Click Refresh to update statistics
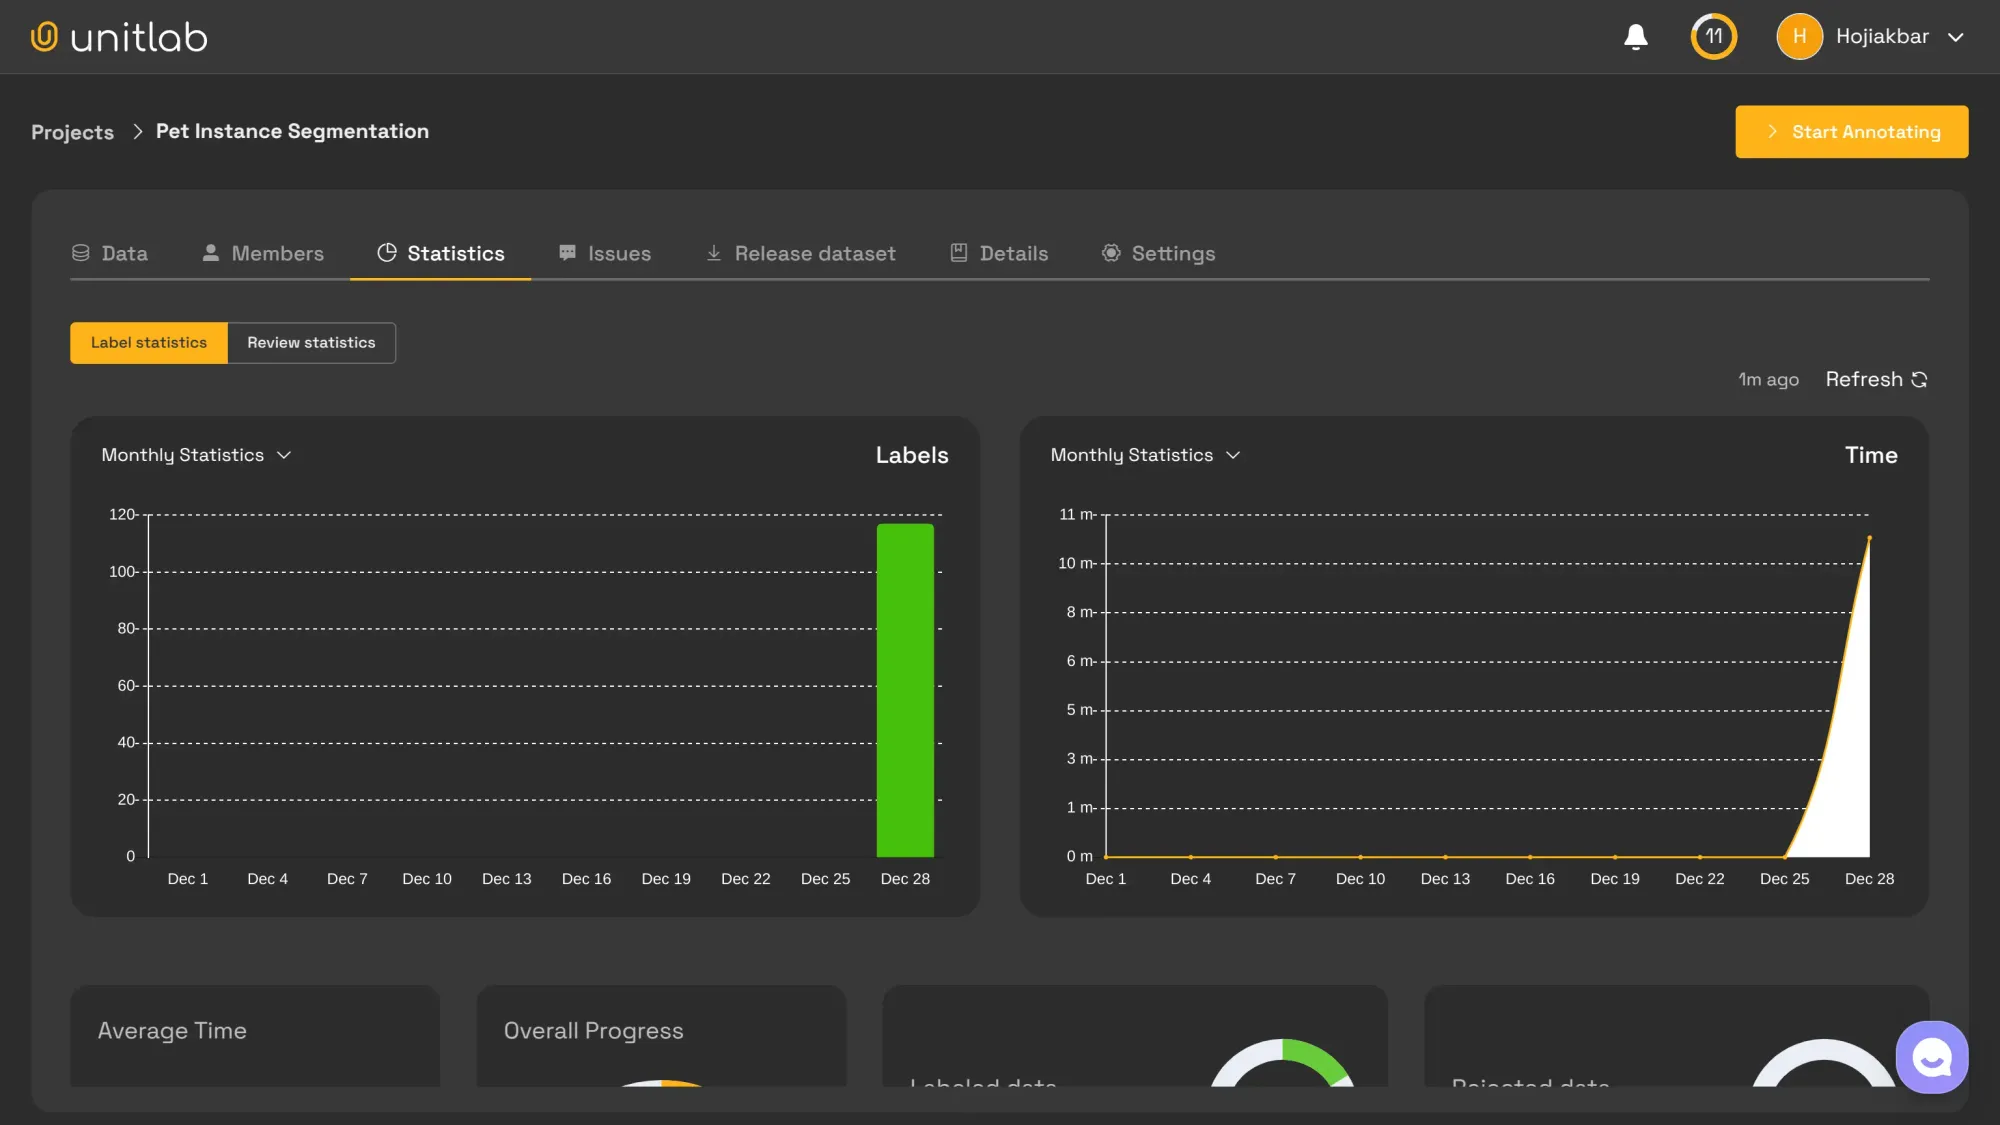This screenshot has width=2000, height=1125. tap(1875, 379)
